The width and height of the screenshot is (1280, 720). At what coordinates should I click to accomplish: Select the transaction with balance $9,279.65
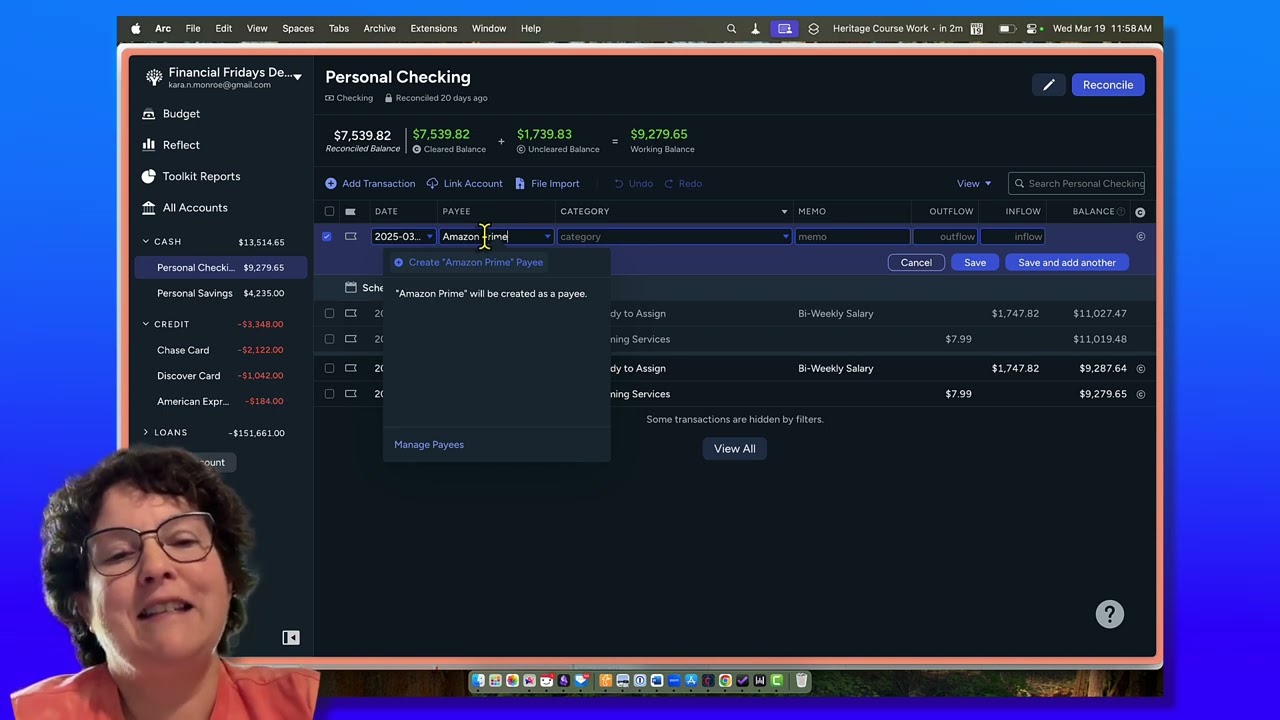[329, 394]
